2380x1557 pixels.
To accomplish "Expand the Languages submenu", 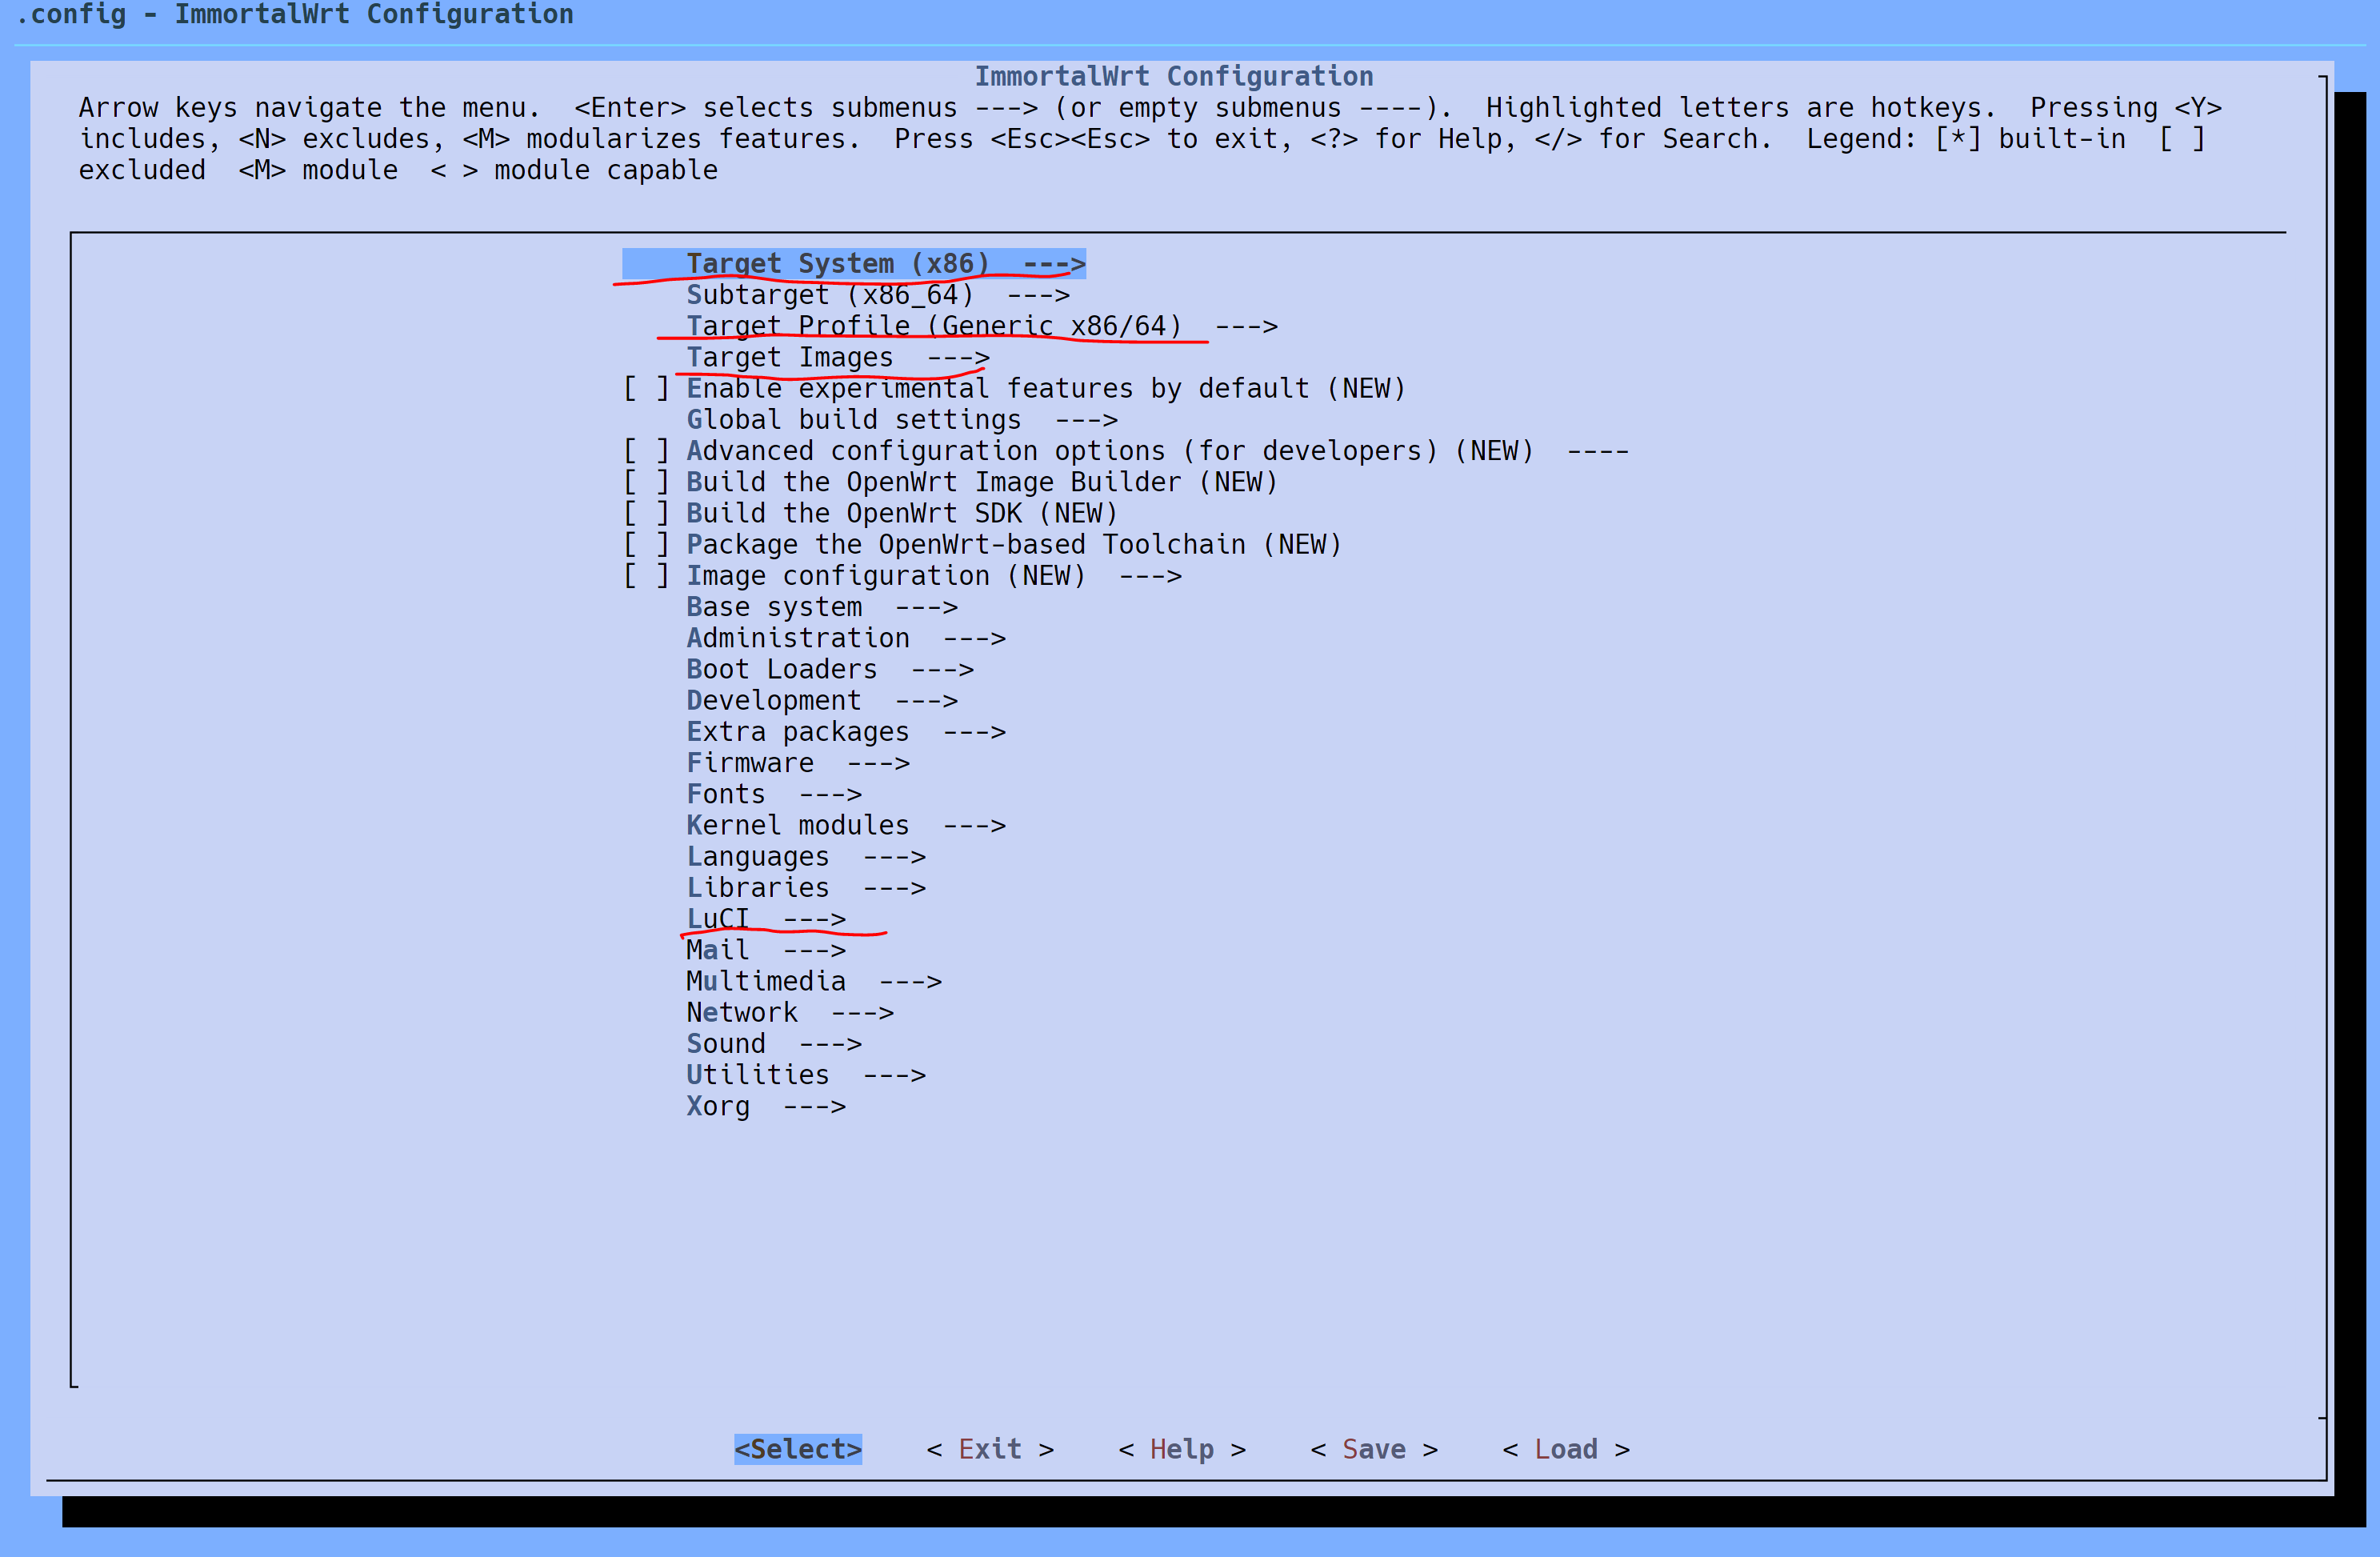I will coord(806,856).
